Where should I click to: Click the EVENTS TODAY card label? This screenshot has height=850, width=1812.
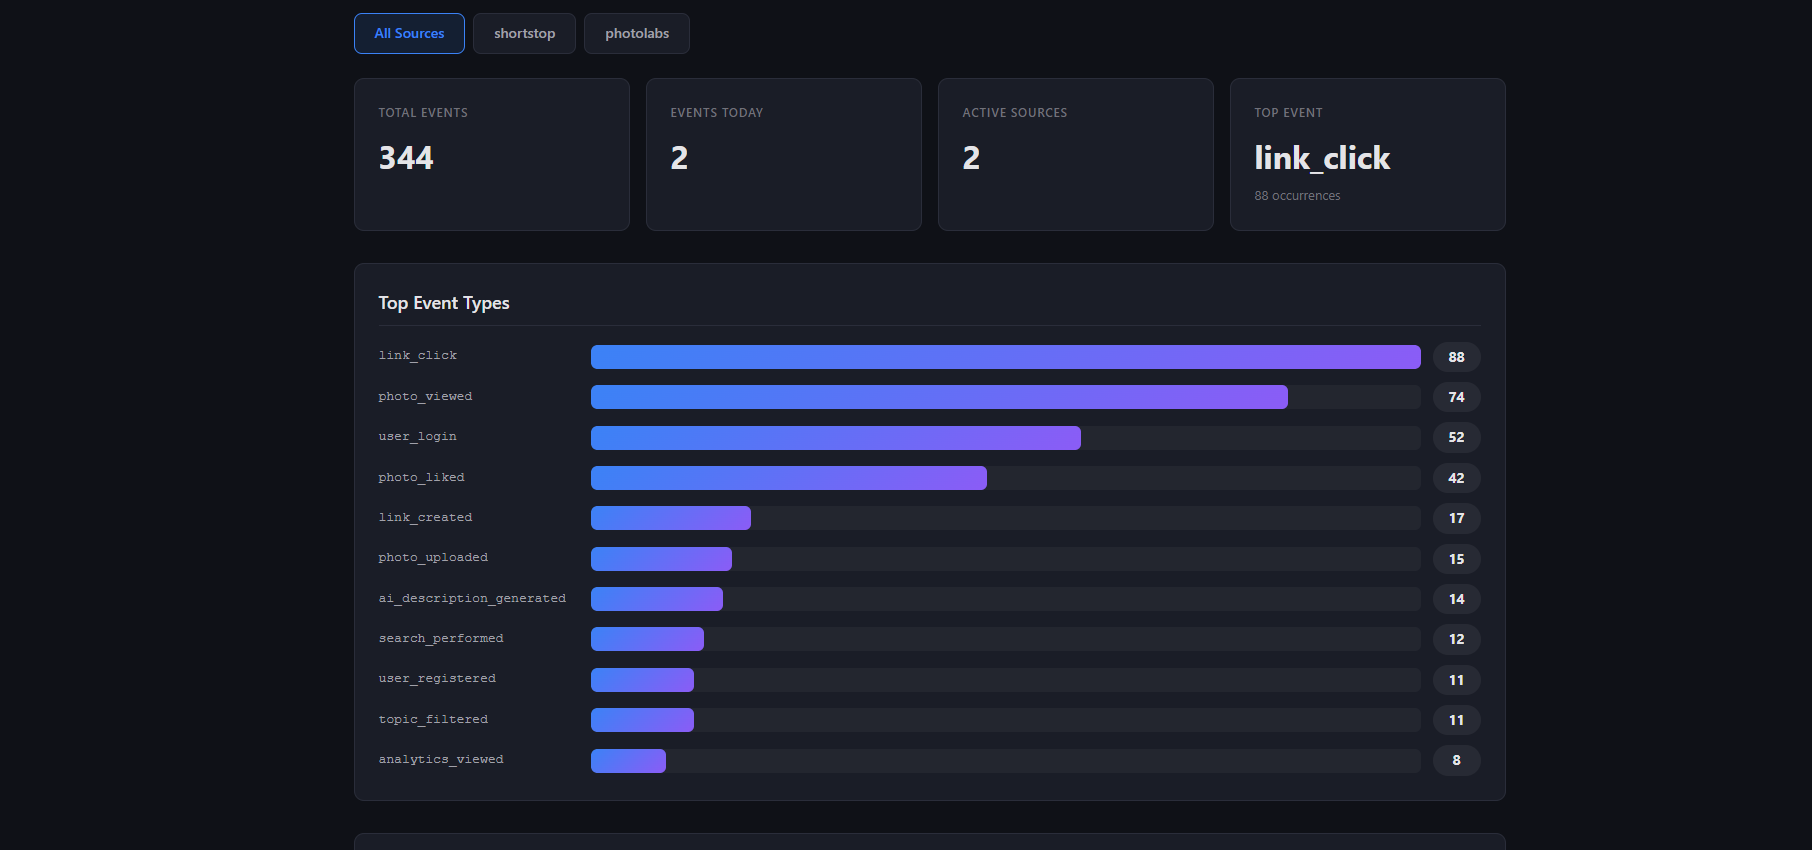(717, 113)
